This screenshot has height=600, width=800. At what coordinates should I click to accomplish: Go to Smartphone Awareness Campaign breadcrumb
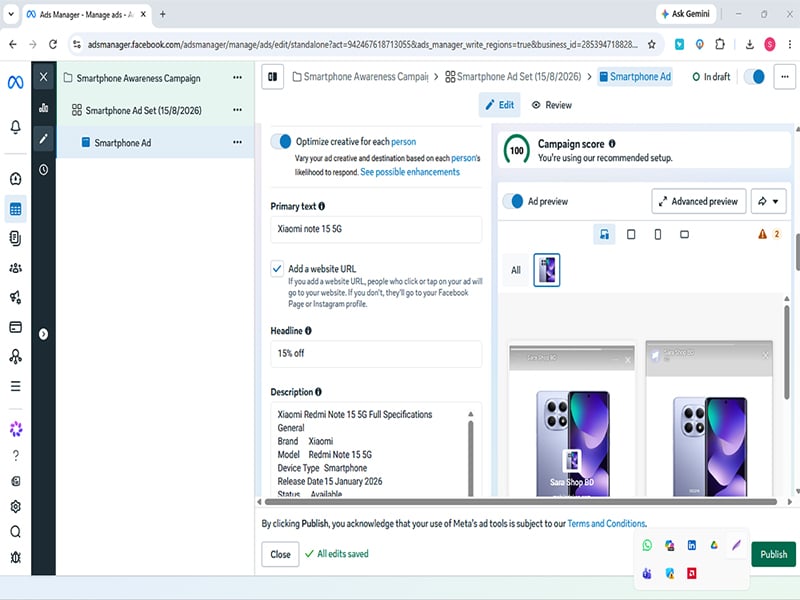360,77
